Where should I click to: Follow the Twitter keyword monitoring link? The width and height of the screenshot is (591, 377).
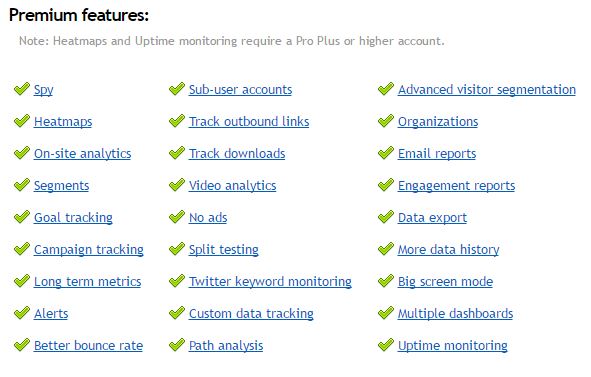pyautogui.click(x=270, y=282)
